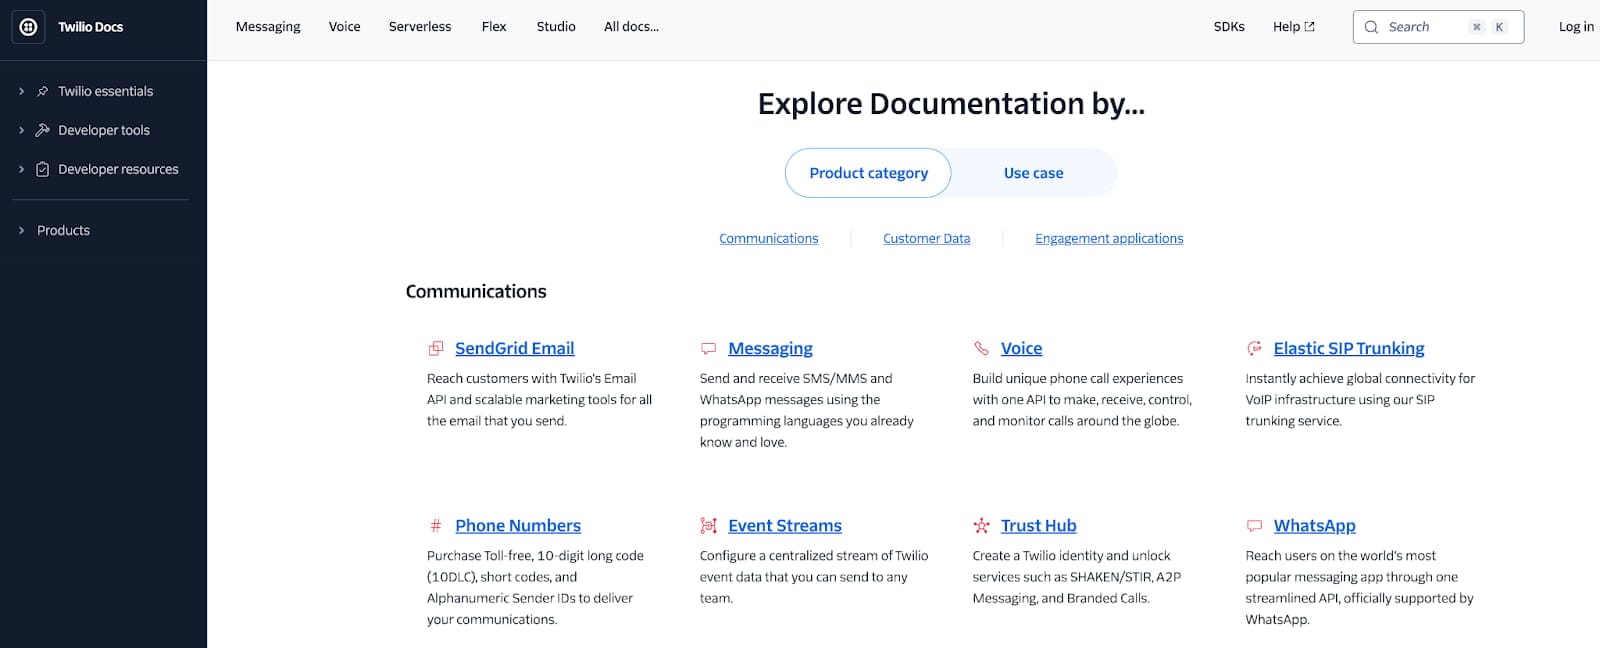This screenshot has height=648, width=1600.
Task: Switch to the Use case toggle
Action: [x=1033, y=173]
